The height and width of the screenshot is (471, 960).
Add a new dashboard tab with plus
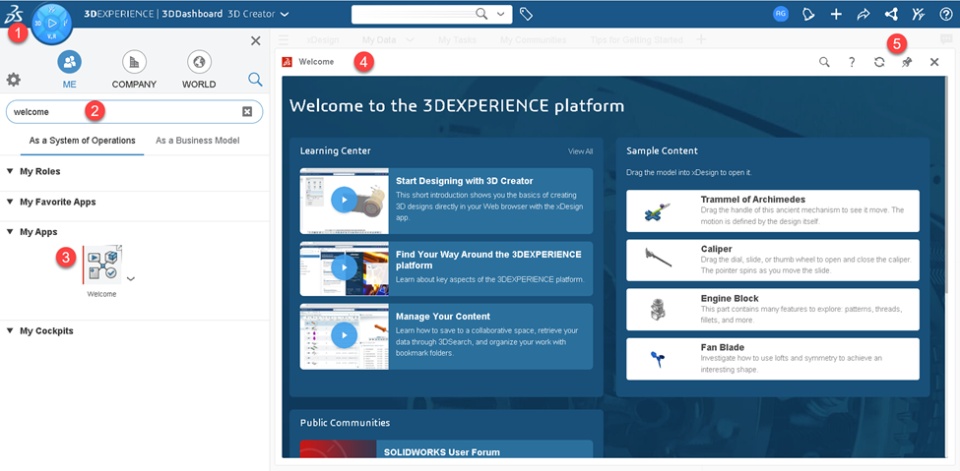702,39
